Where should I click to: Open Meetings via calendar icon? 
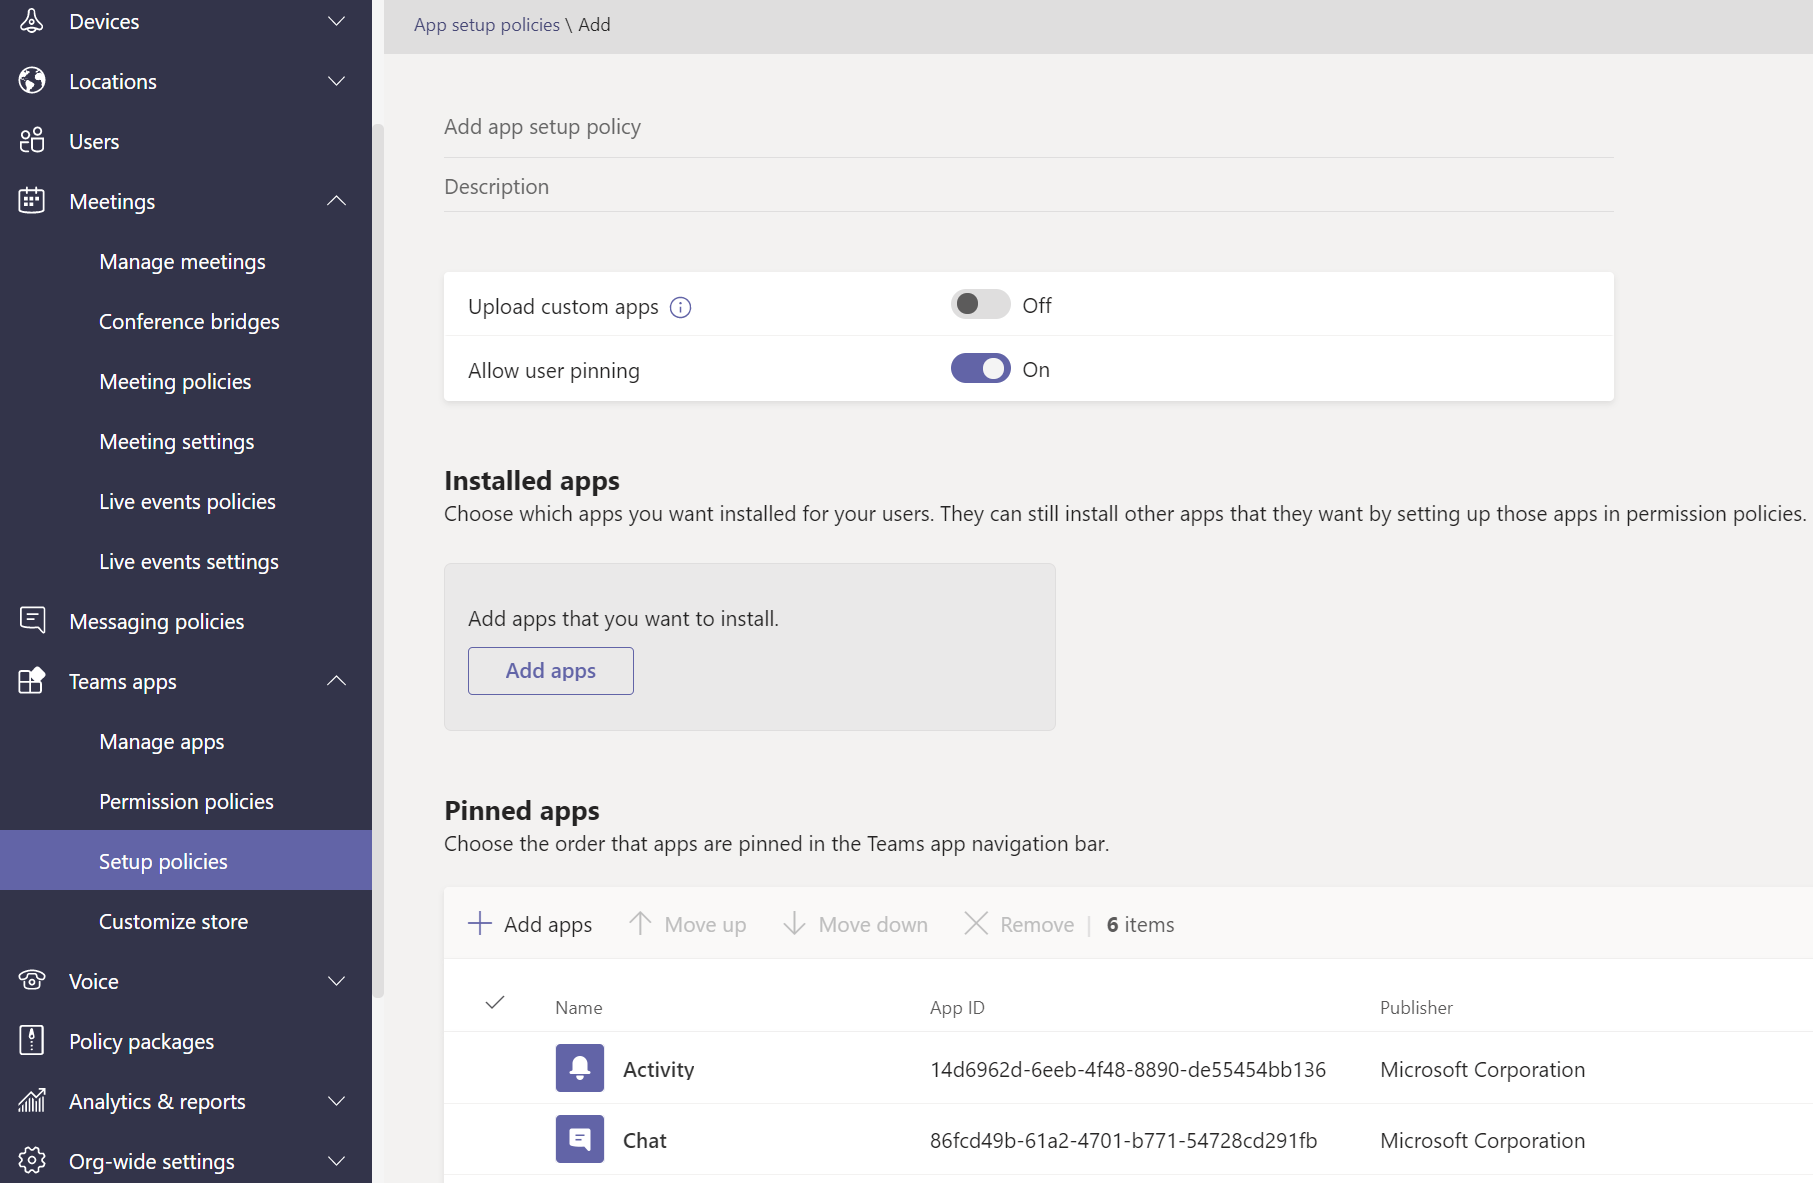click(x=31, y=200)
